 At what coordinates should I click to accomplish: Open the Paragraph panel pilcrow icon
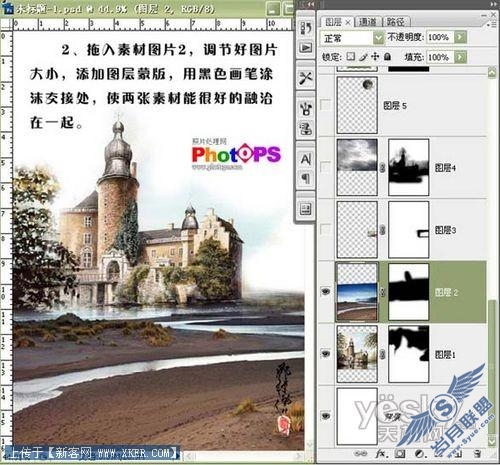pos(306,179)
